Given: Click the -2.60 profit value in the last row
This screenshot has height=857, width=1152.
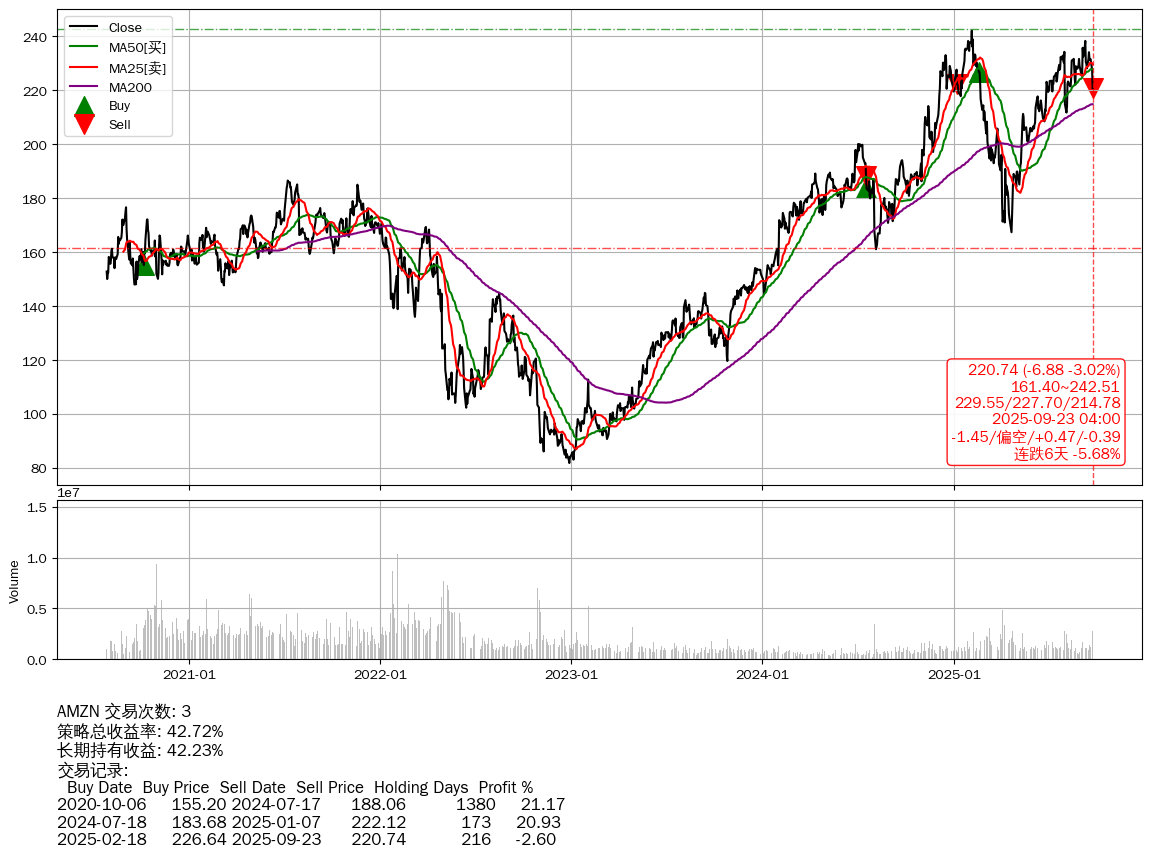Looking at the screenshot, I should [535, 839].
